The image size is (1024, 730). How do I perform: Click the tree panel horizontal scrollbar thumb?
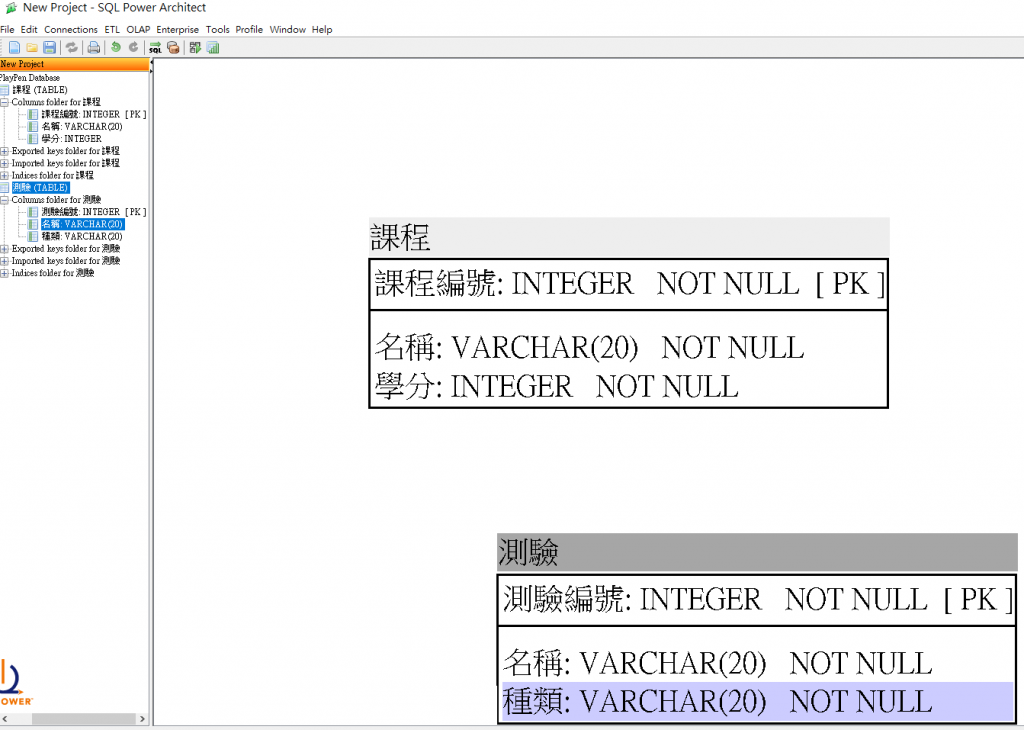point(83,719)
